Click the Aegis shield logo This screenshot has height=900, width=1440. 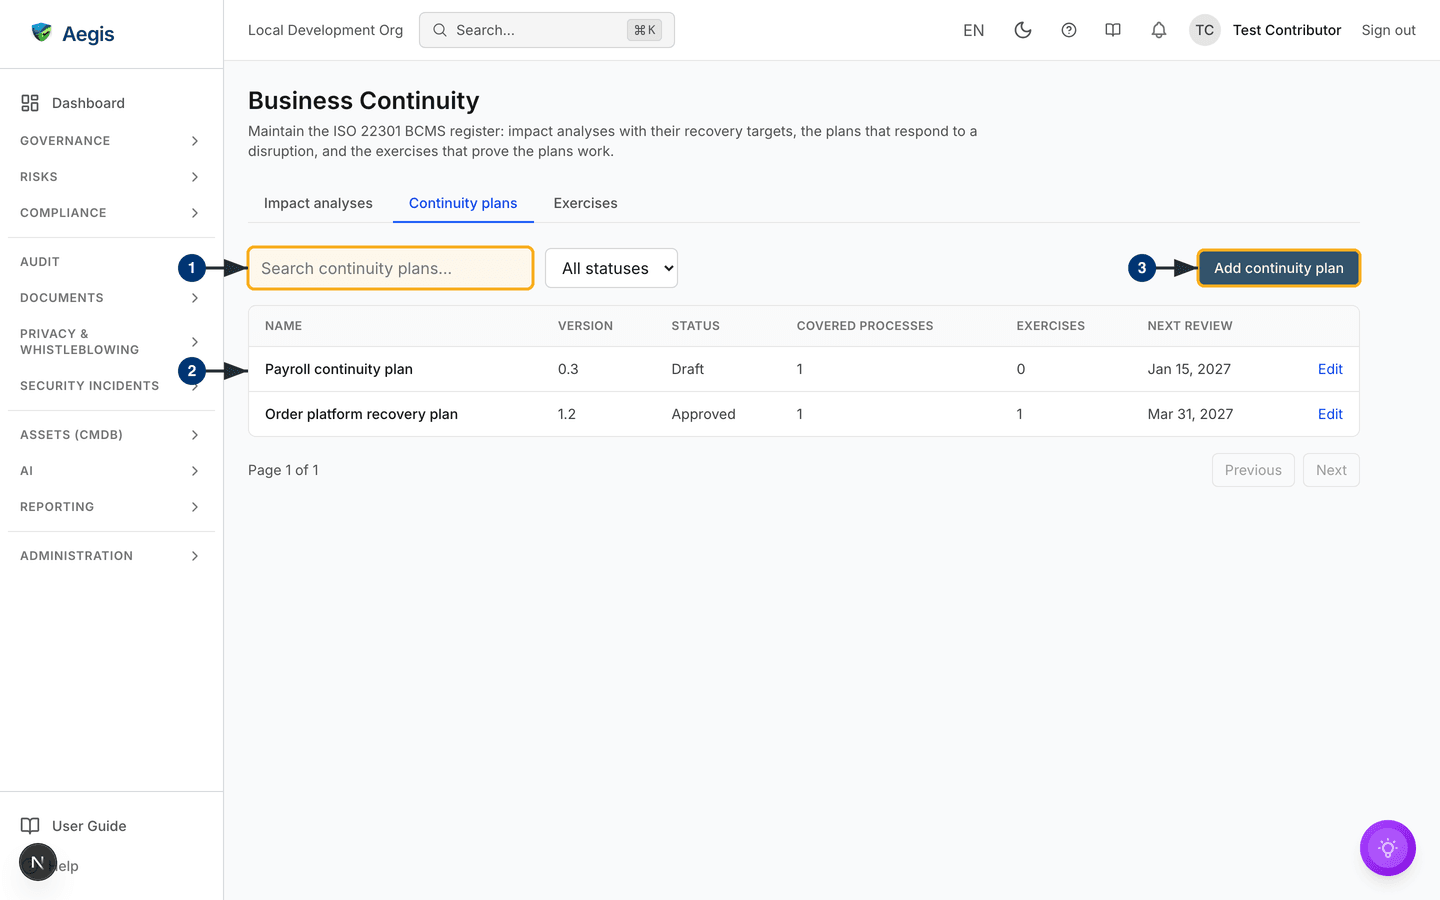pos(41,33)
